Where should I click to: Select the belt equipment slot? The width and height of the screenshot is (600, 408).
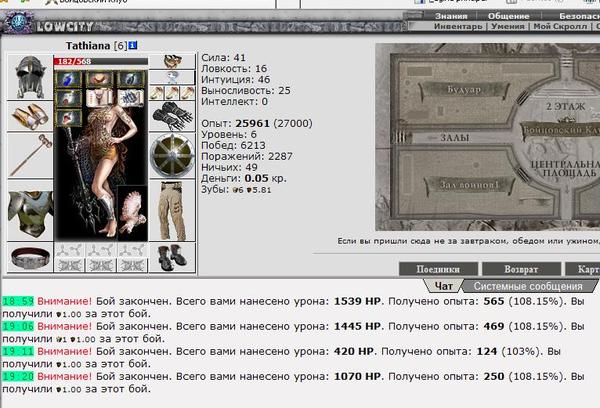(x=30, y=257)
